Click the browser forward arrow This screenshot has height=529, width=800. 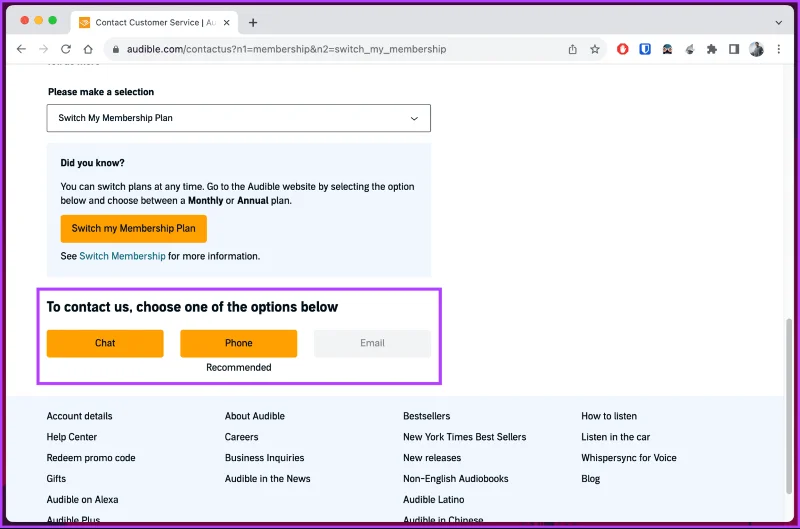43,49
